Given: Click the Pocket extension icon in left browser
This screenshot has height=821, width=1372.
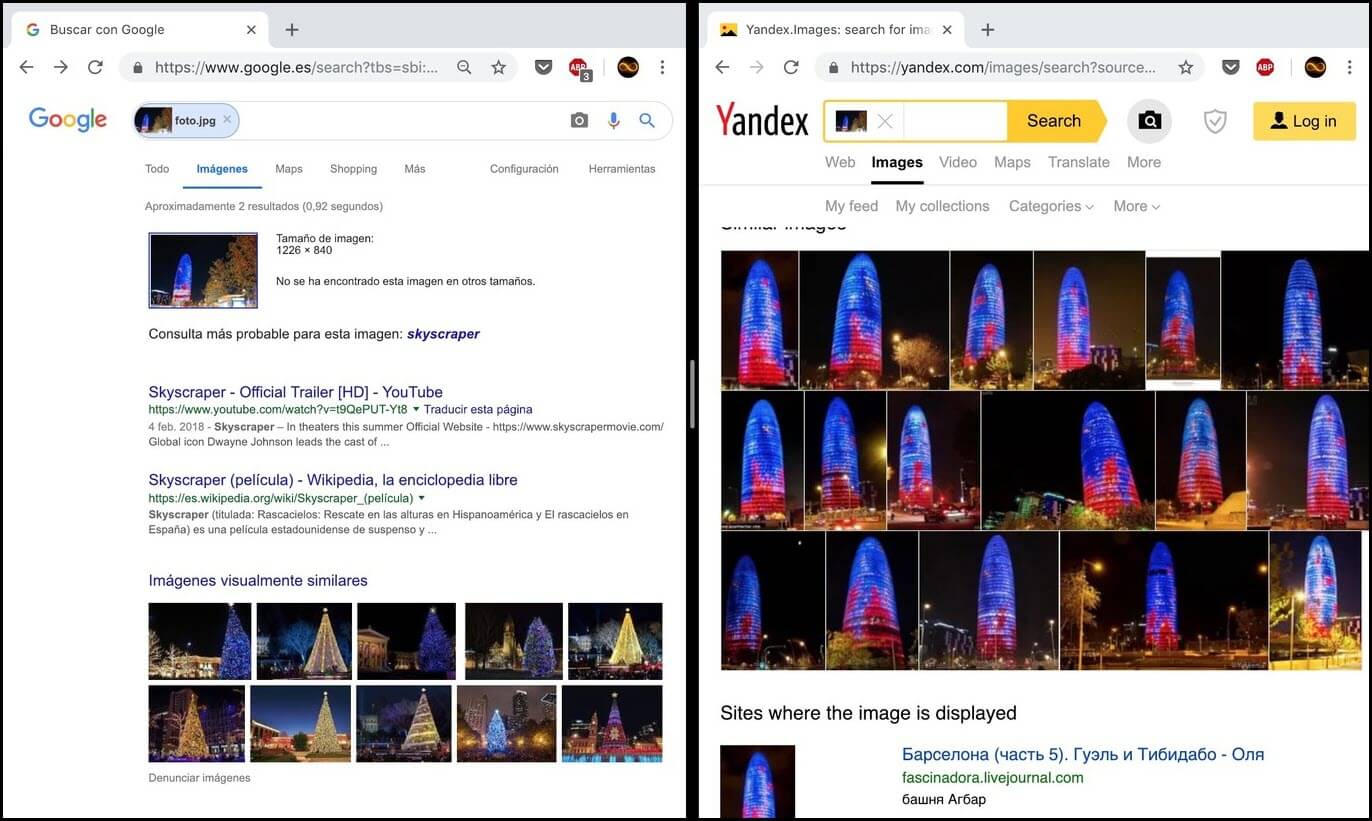Looking at the screenshot, I should tap(543, 67).
